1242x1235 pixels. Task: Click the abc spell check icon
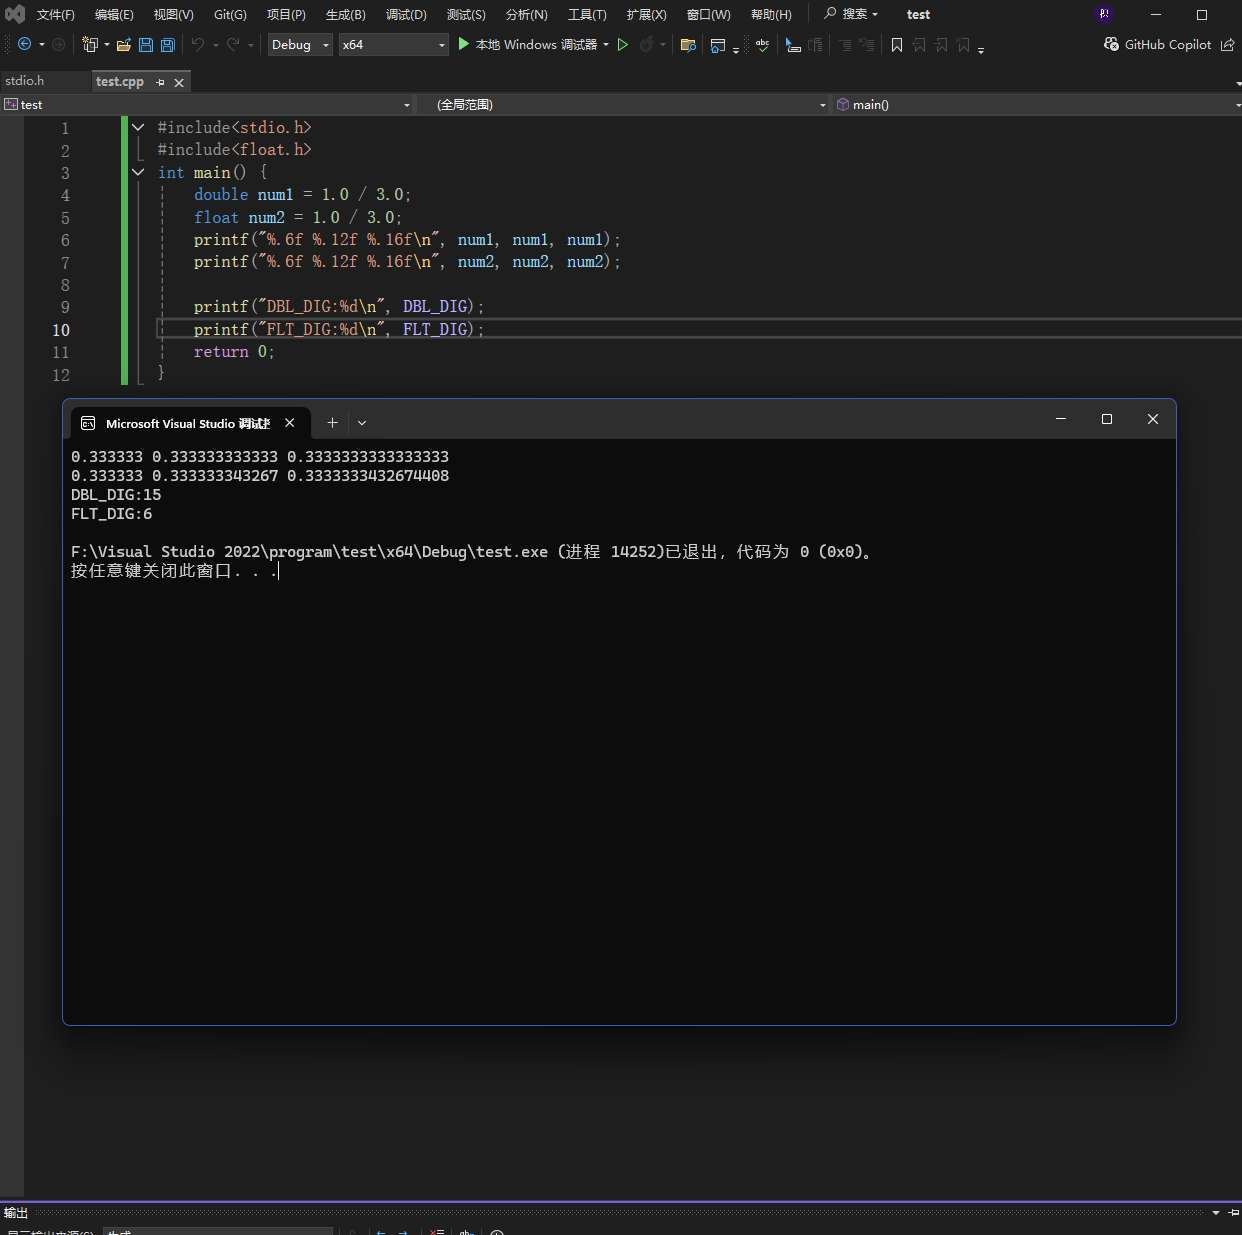763,44
